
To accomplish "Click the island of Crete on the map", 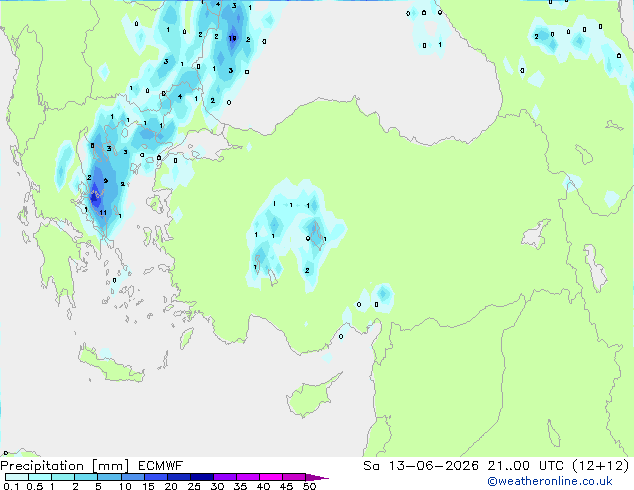I will pos(111,366).
